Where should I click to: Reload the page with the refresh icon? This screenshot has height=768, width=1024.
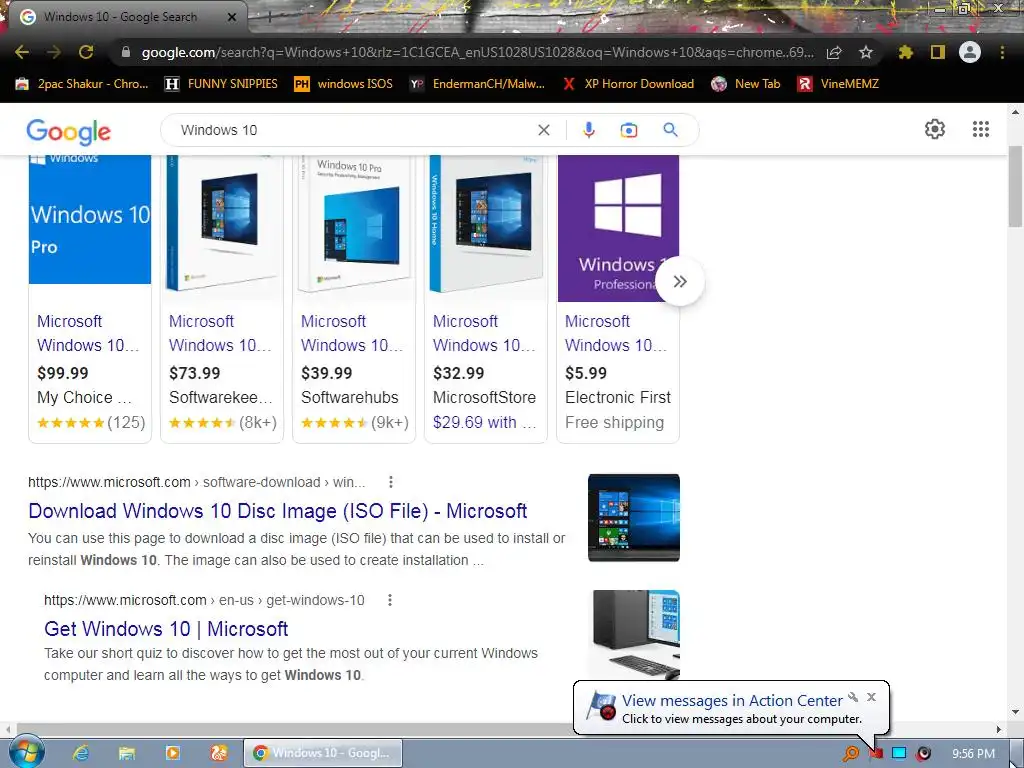86,52
